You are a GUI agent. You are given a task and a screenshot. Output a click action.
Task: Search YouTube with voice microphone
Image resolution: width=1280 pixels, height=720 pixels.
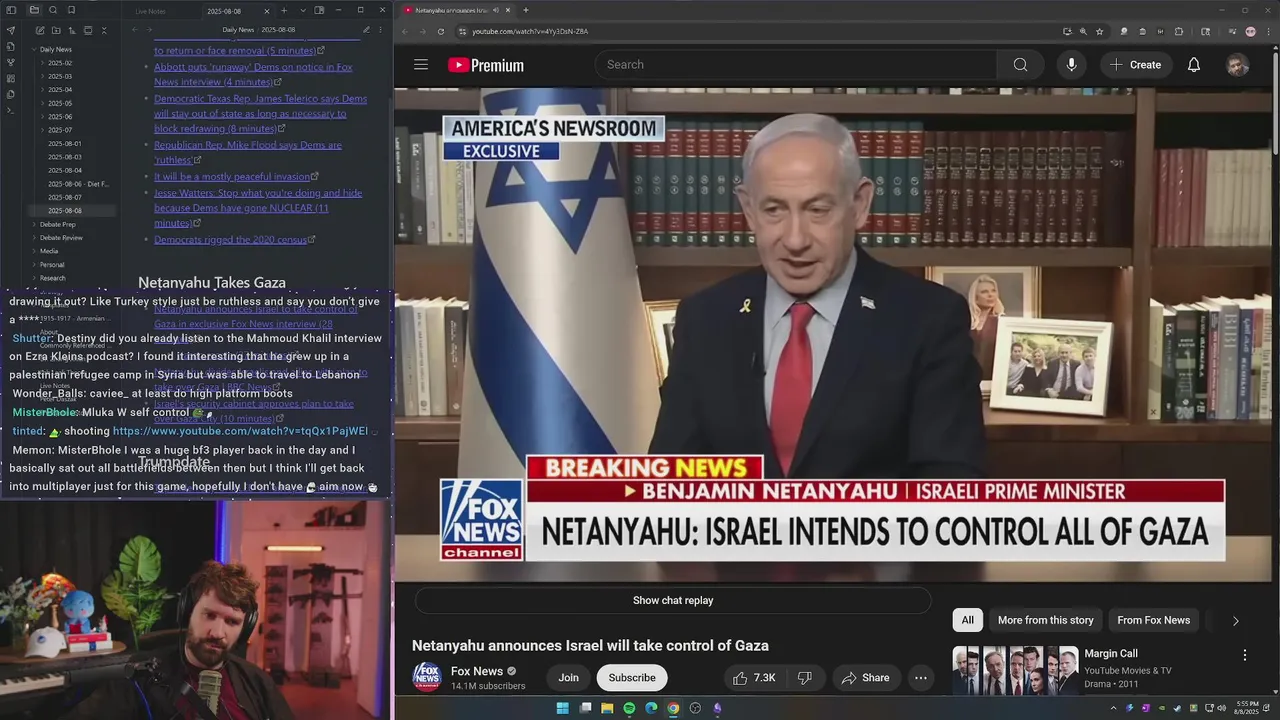[x=1071, y=65]
